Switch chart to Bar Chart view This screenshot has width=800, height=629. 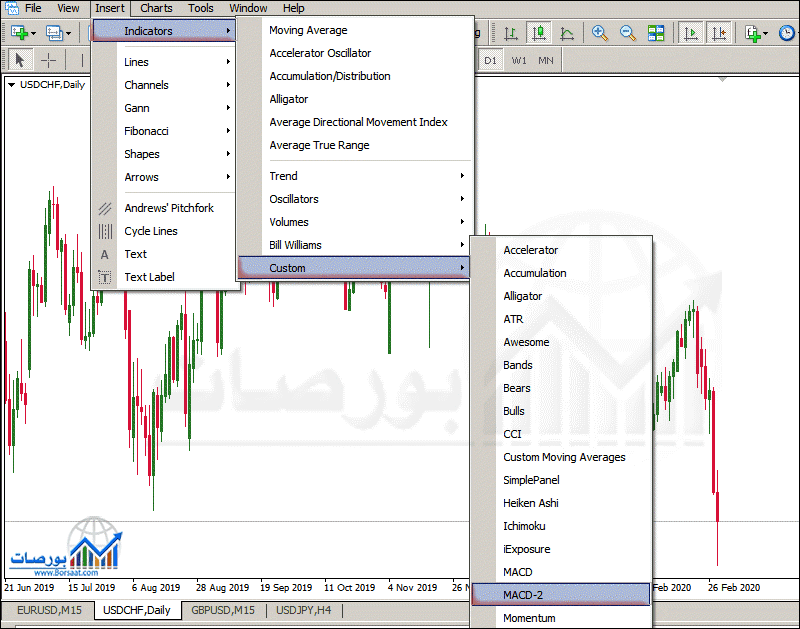511,33
